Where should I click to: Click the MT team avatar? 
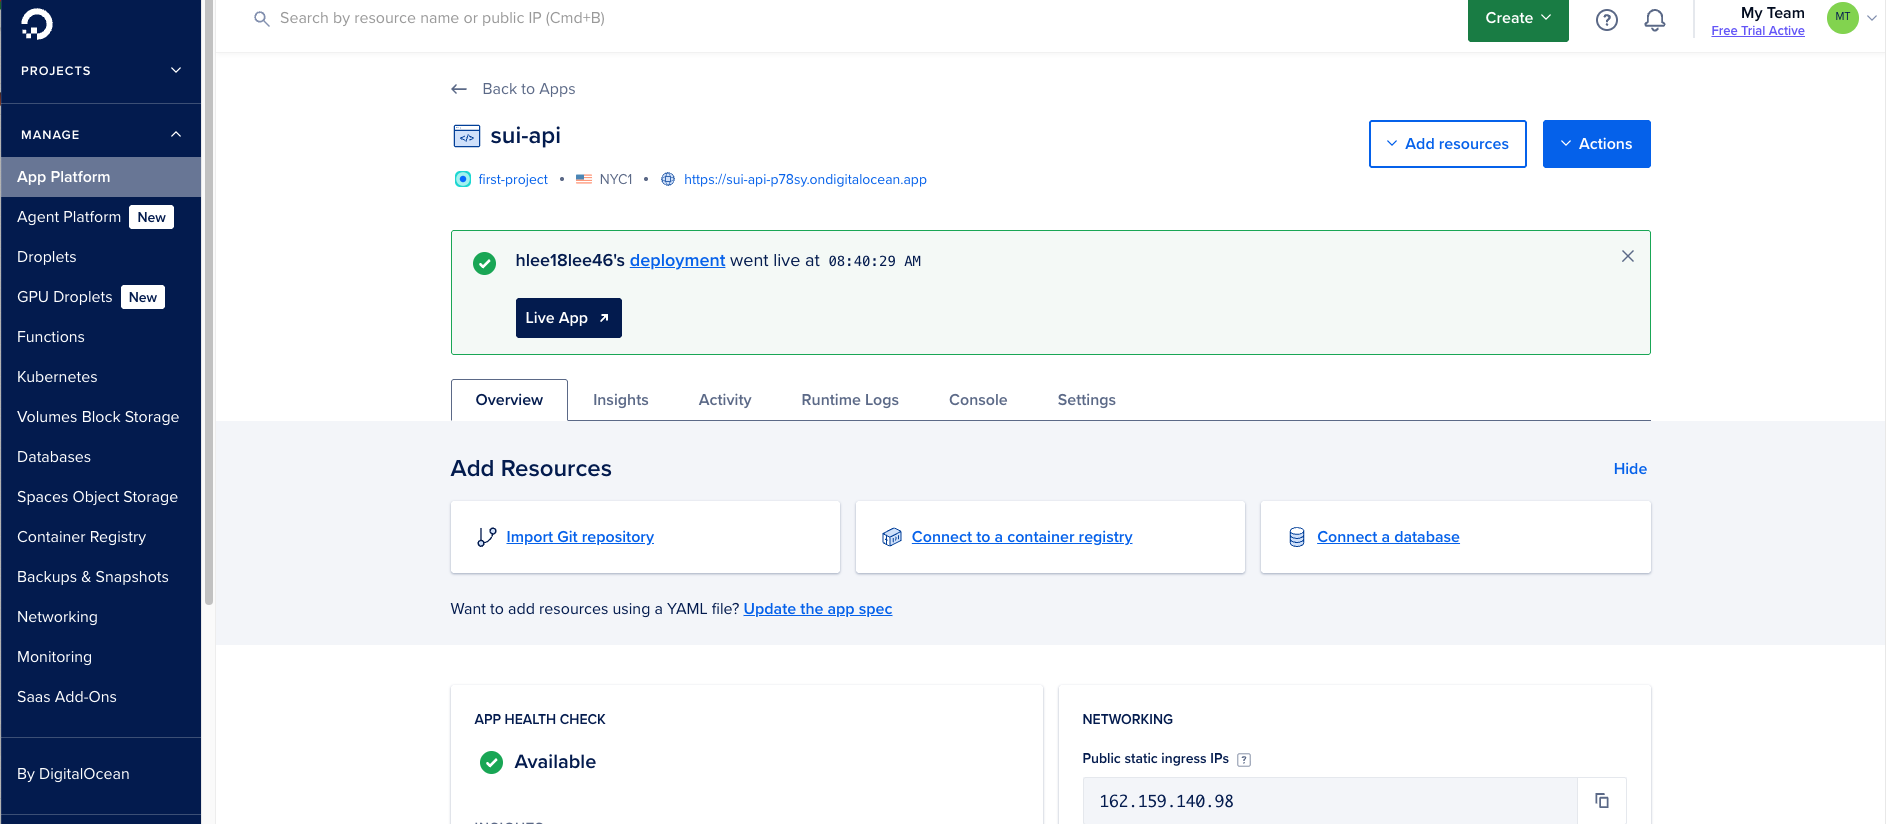coord(1842,17)
